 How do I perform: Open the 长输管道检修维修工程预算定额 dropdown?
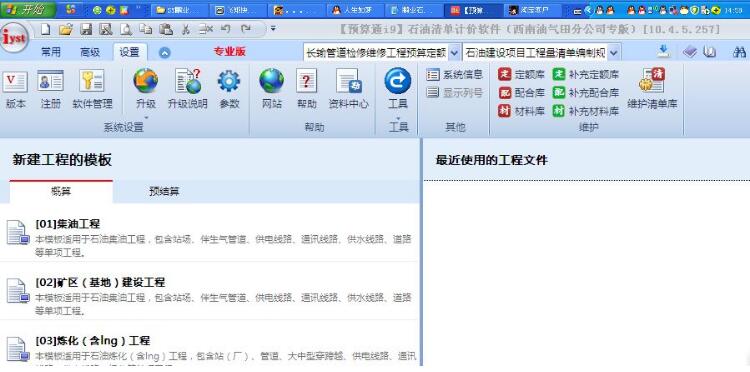tap(454, 53)
